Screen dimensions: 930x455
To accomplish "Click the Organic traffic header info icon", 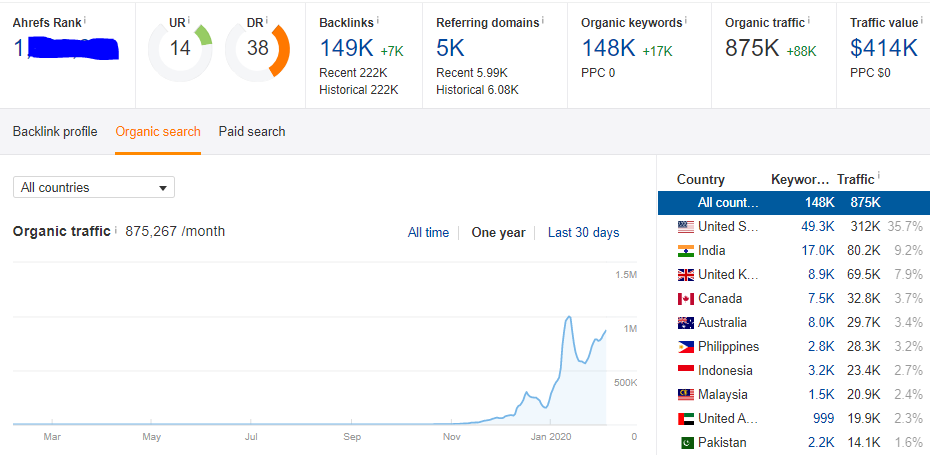I will coord(808,20).
